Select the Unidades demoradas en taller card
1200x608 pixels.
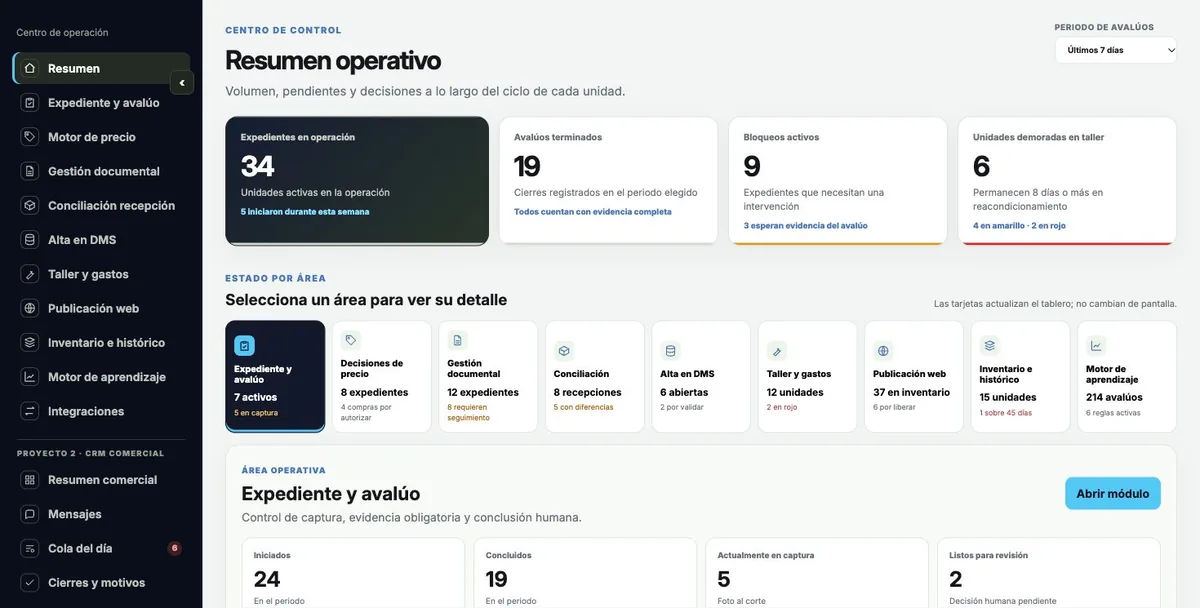(x=1067, y=181)
